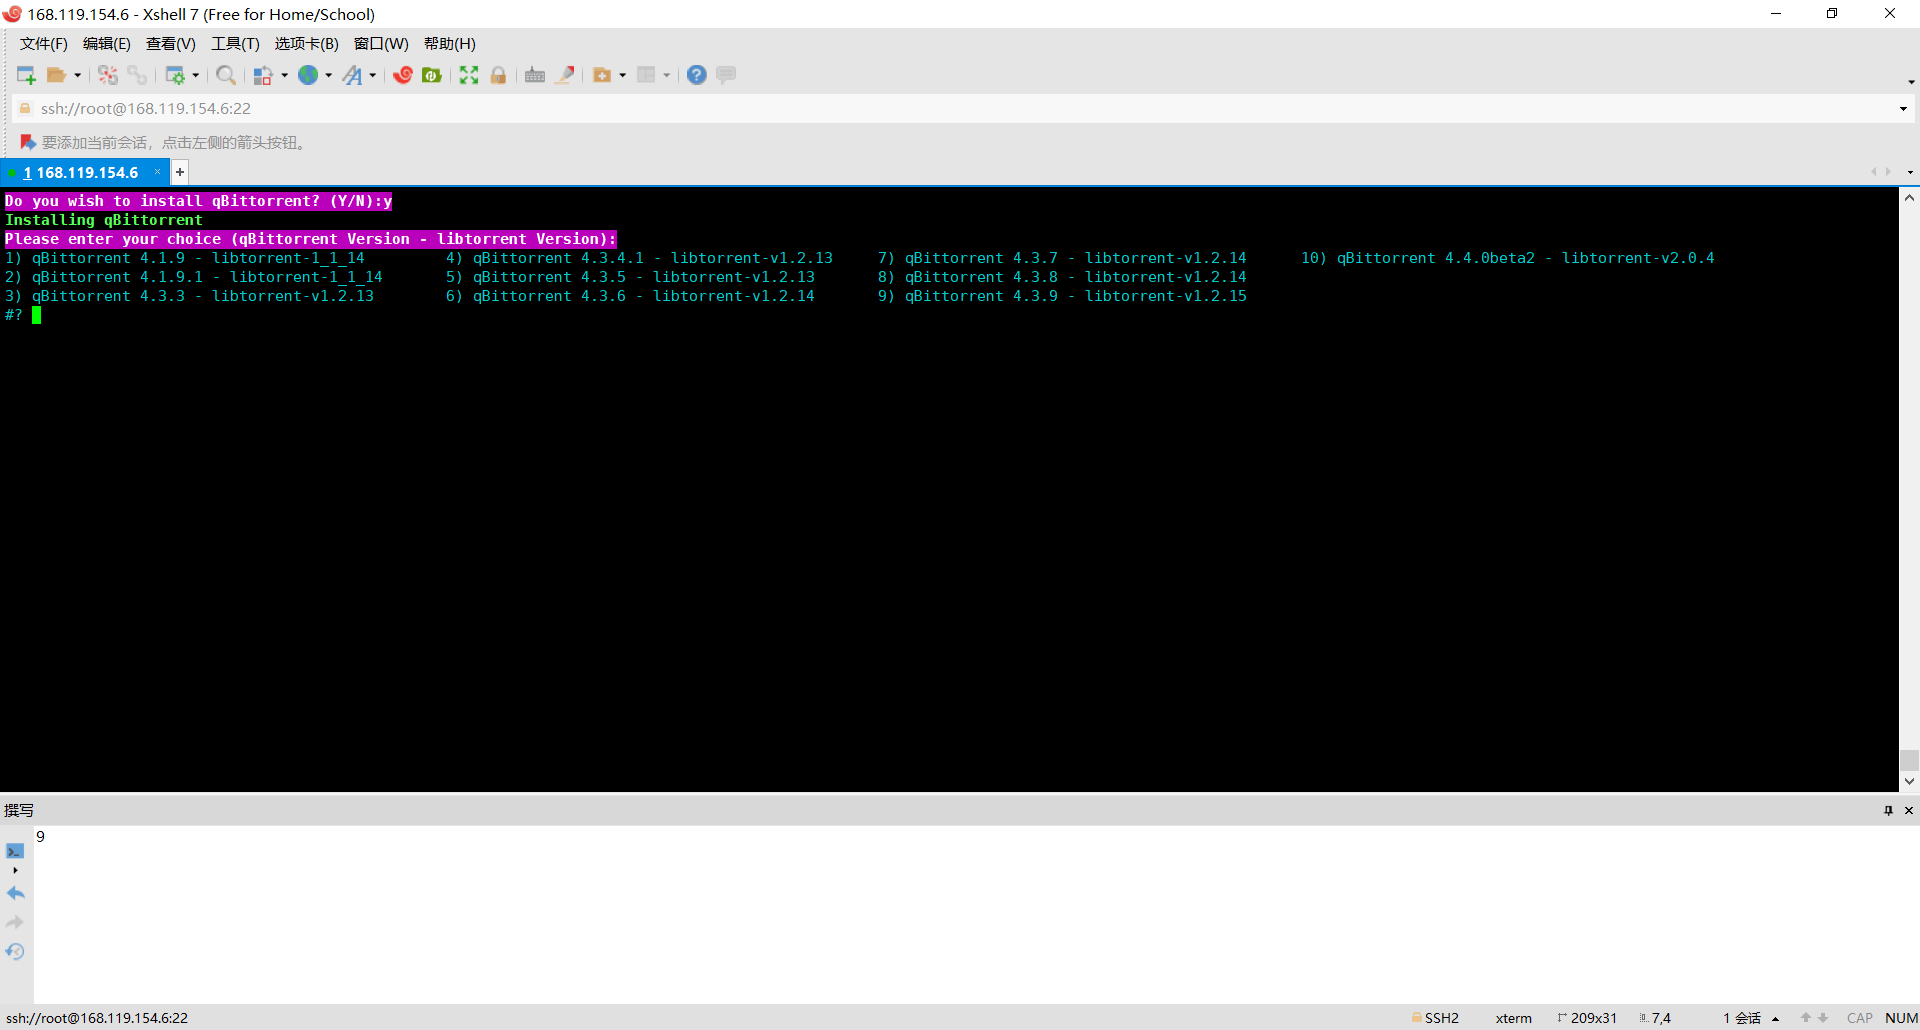
Task: Open the address bar history dropdown
Action: coord(1903,109)
